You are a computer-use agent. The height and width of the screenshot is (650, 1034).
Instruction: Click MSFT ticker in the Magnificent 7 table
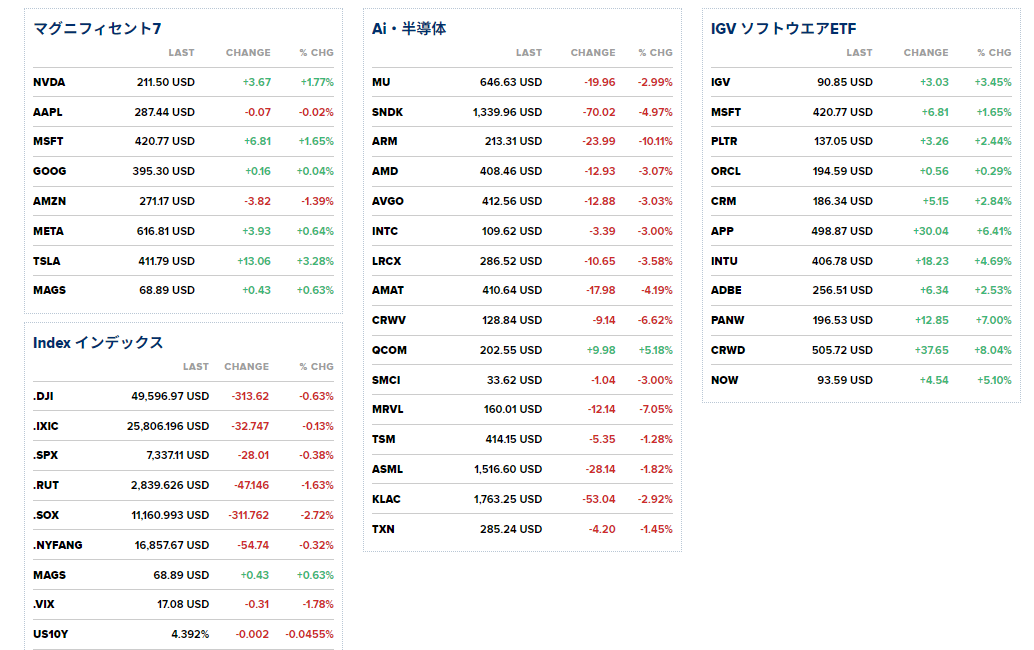(48, 141)
